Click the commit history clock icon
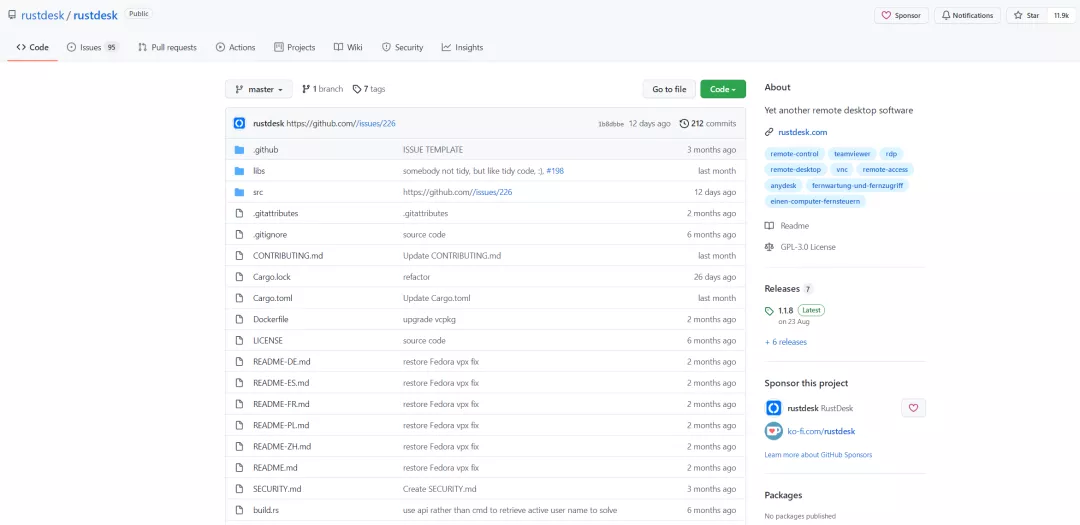Image resolution: width=1080 pixels, height=525 pixels. pos(684,123)
